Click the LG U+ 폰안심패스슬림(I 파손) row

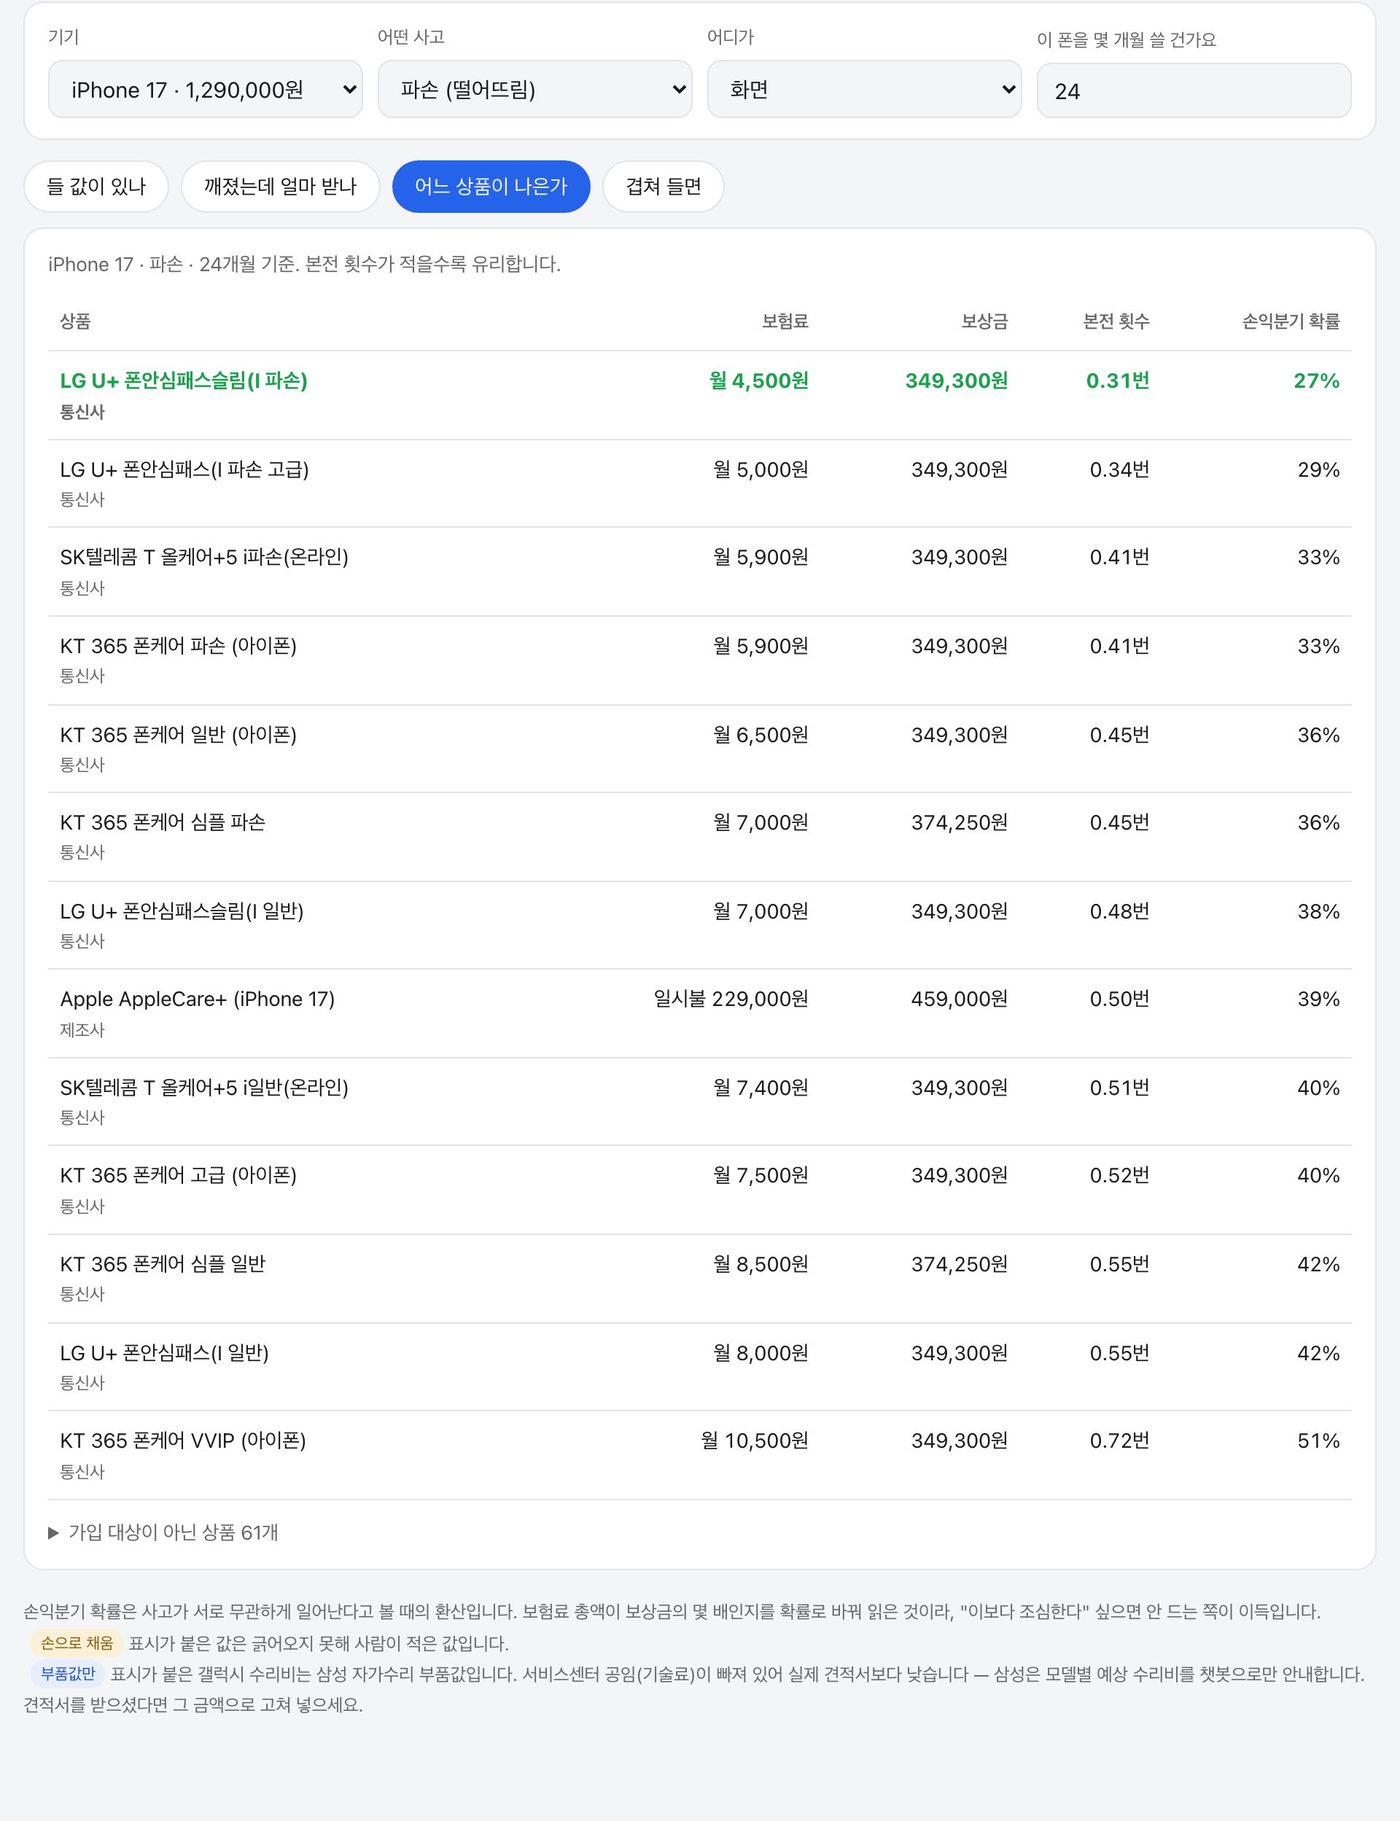700,395
